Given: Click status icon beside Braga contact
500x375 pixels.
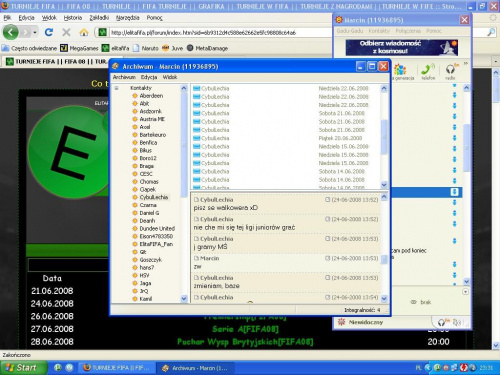Looking at the screenshot, I should coord(135,166).
